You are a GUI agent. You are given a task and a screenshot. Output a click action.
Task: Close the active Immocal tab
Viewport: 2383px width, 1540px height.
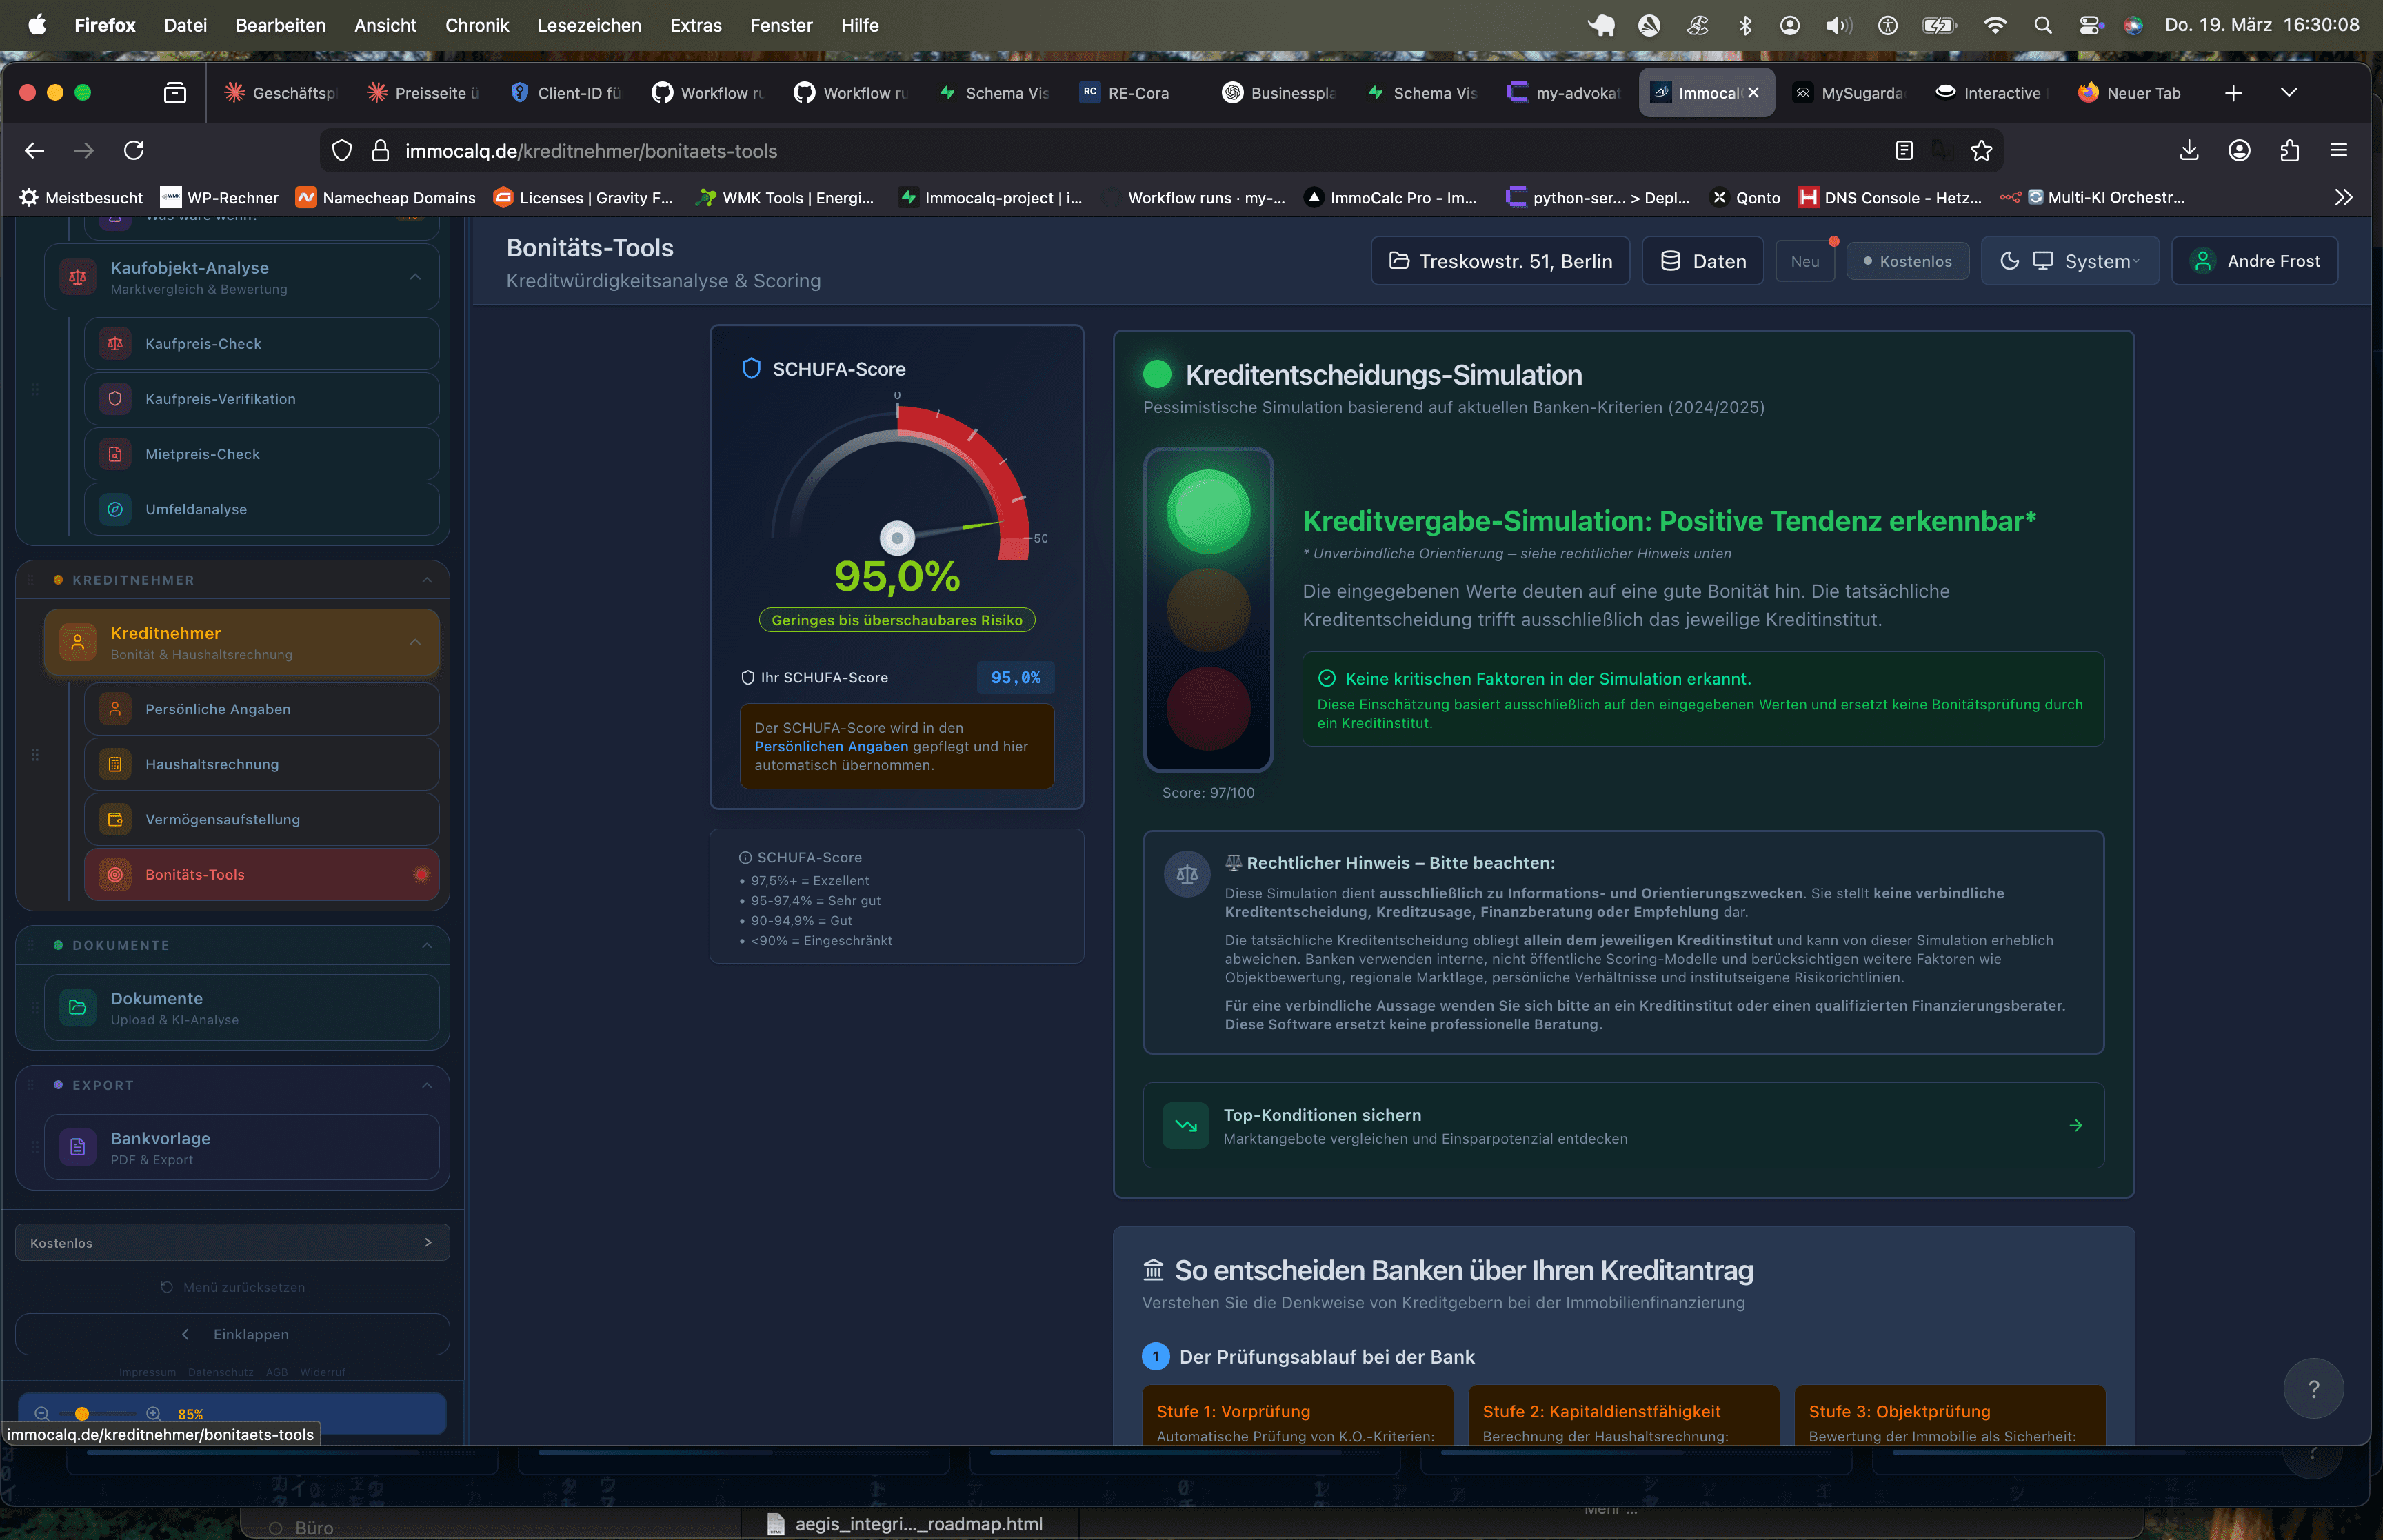pos(1753,93)
